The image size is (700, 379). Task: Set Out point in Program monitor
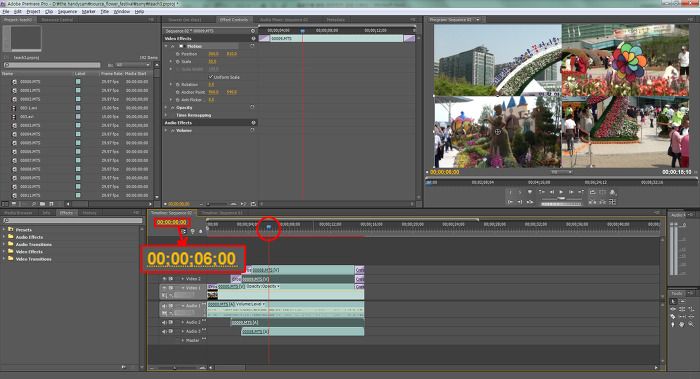(x=520, y=192)
